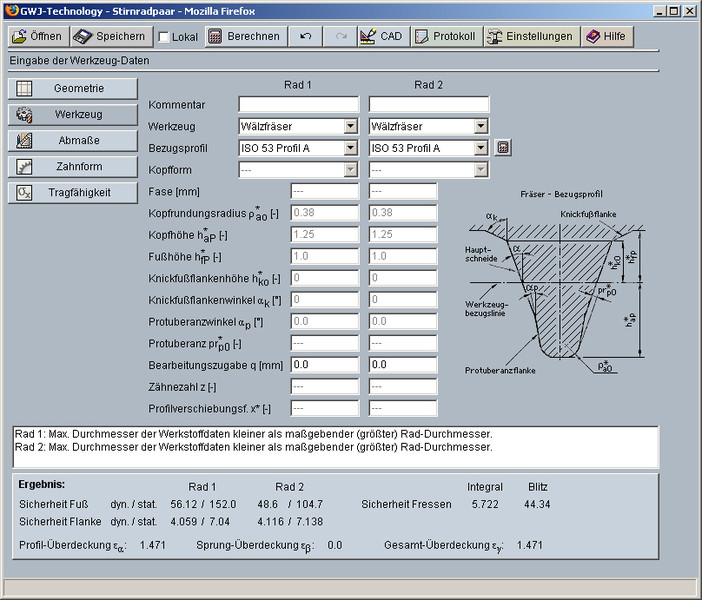Switch to the Tragfähigkeit section

pyautogui.click(x=72, y=193)
